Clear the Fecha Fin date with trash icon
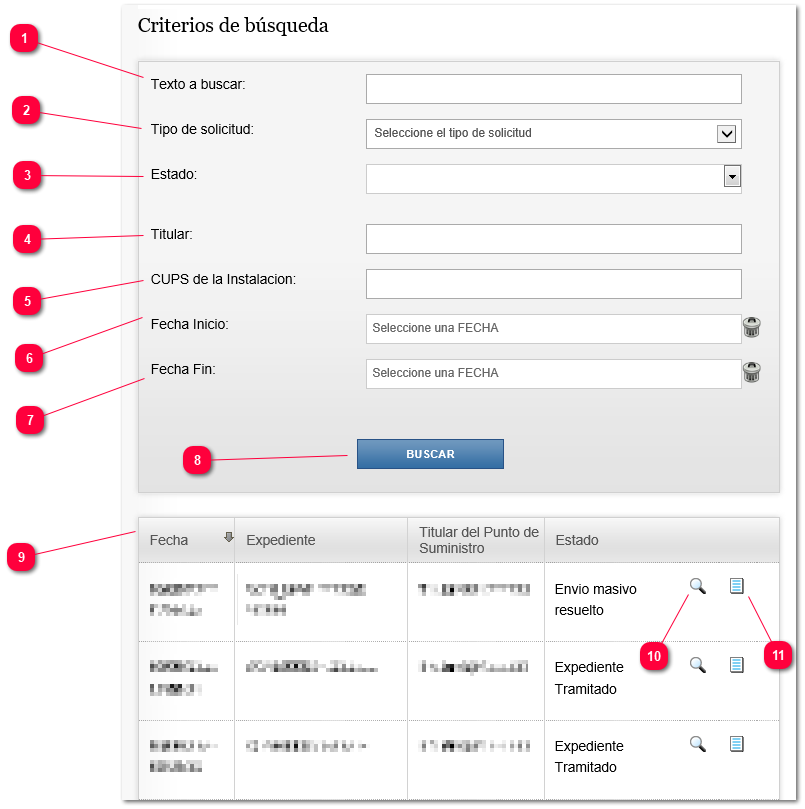Viewport: 805px width, 809px height. pos(751,372)
